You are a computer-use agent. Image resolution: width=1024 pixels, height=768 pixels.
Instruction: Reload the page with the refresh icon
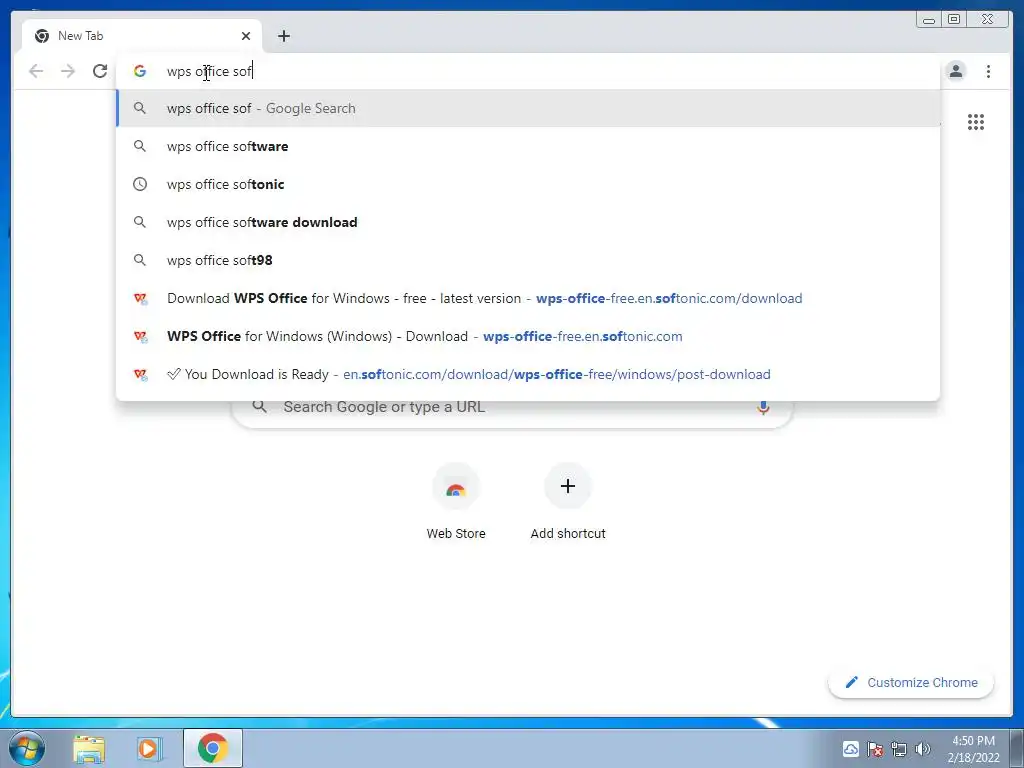(100, 71)
